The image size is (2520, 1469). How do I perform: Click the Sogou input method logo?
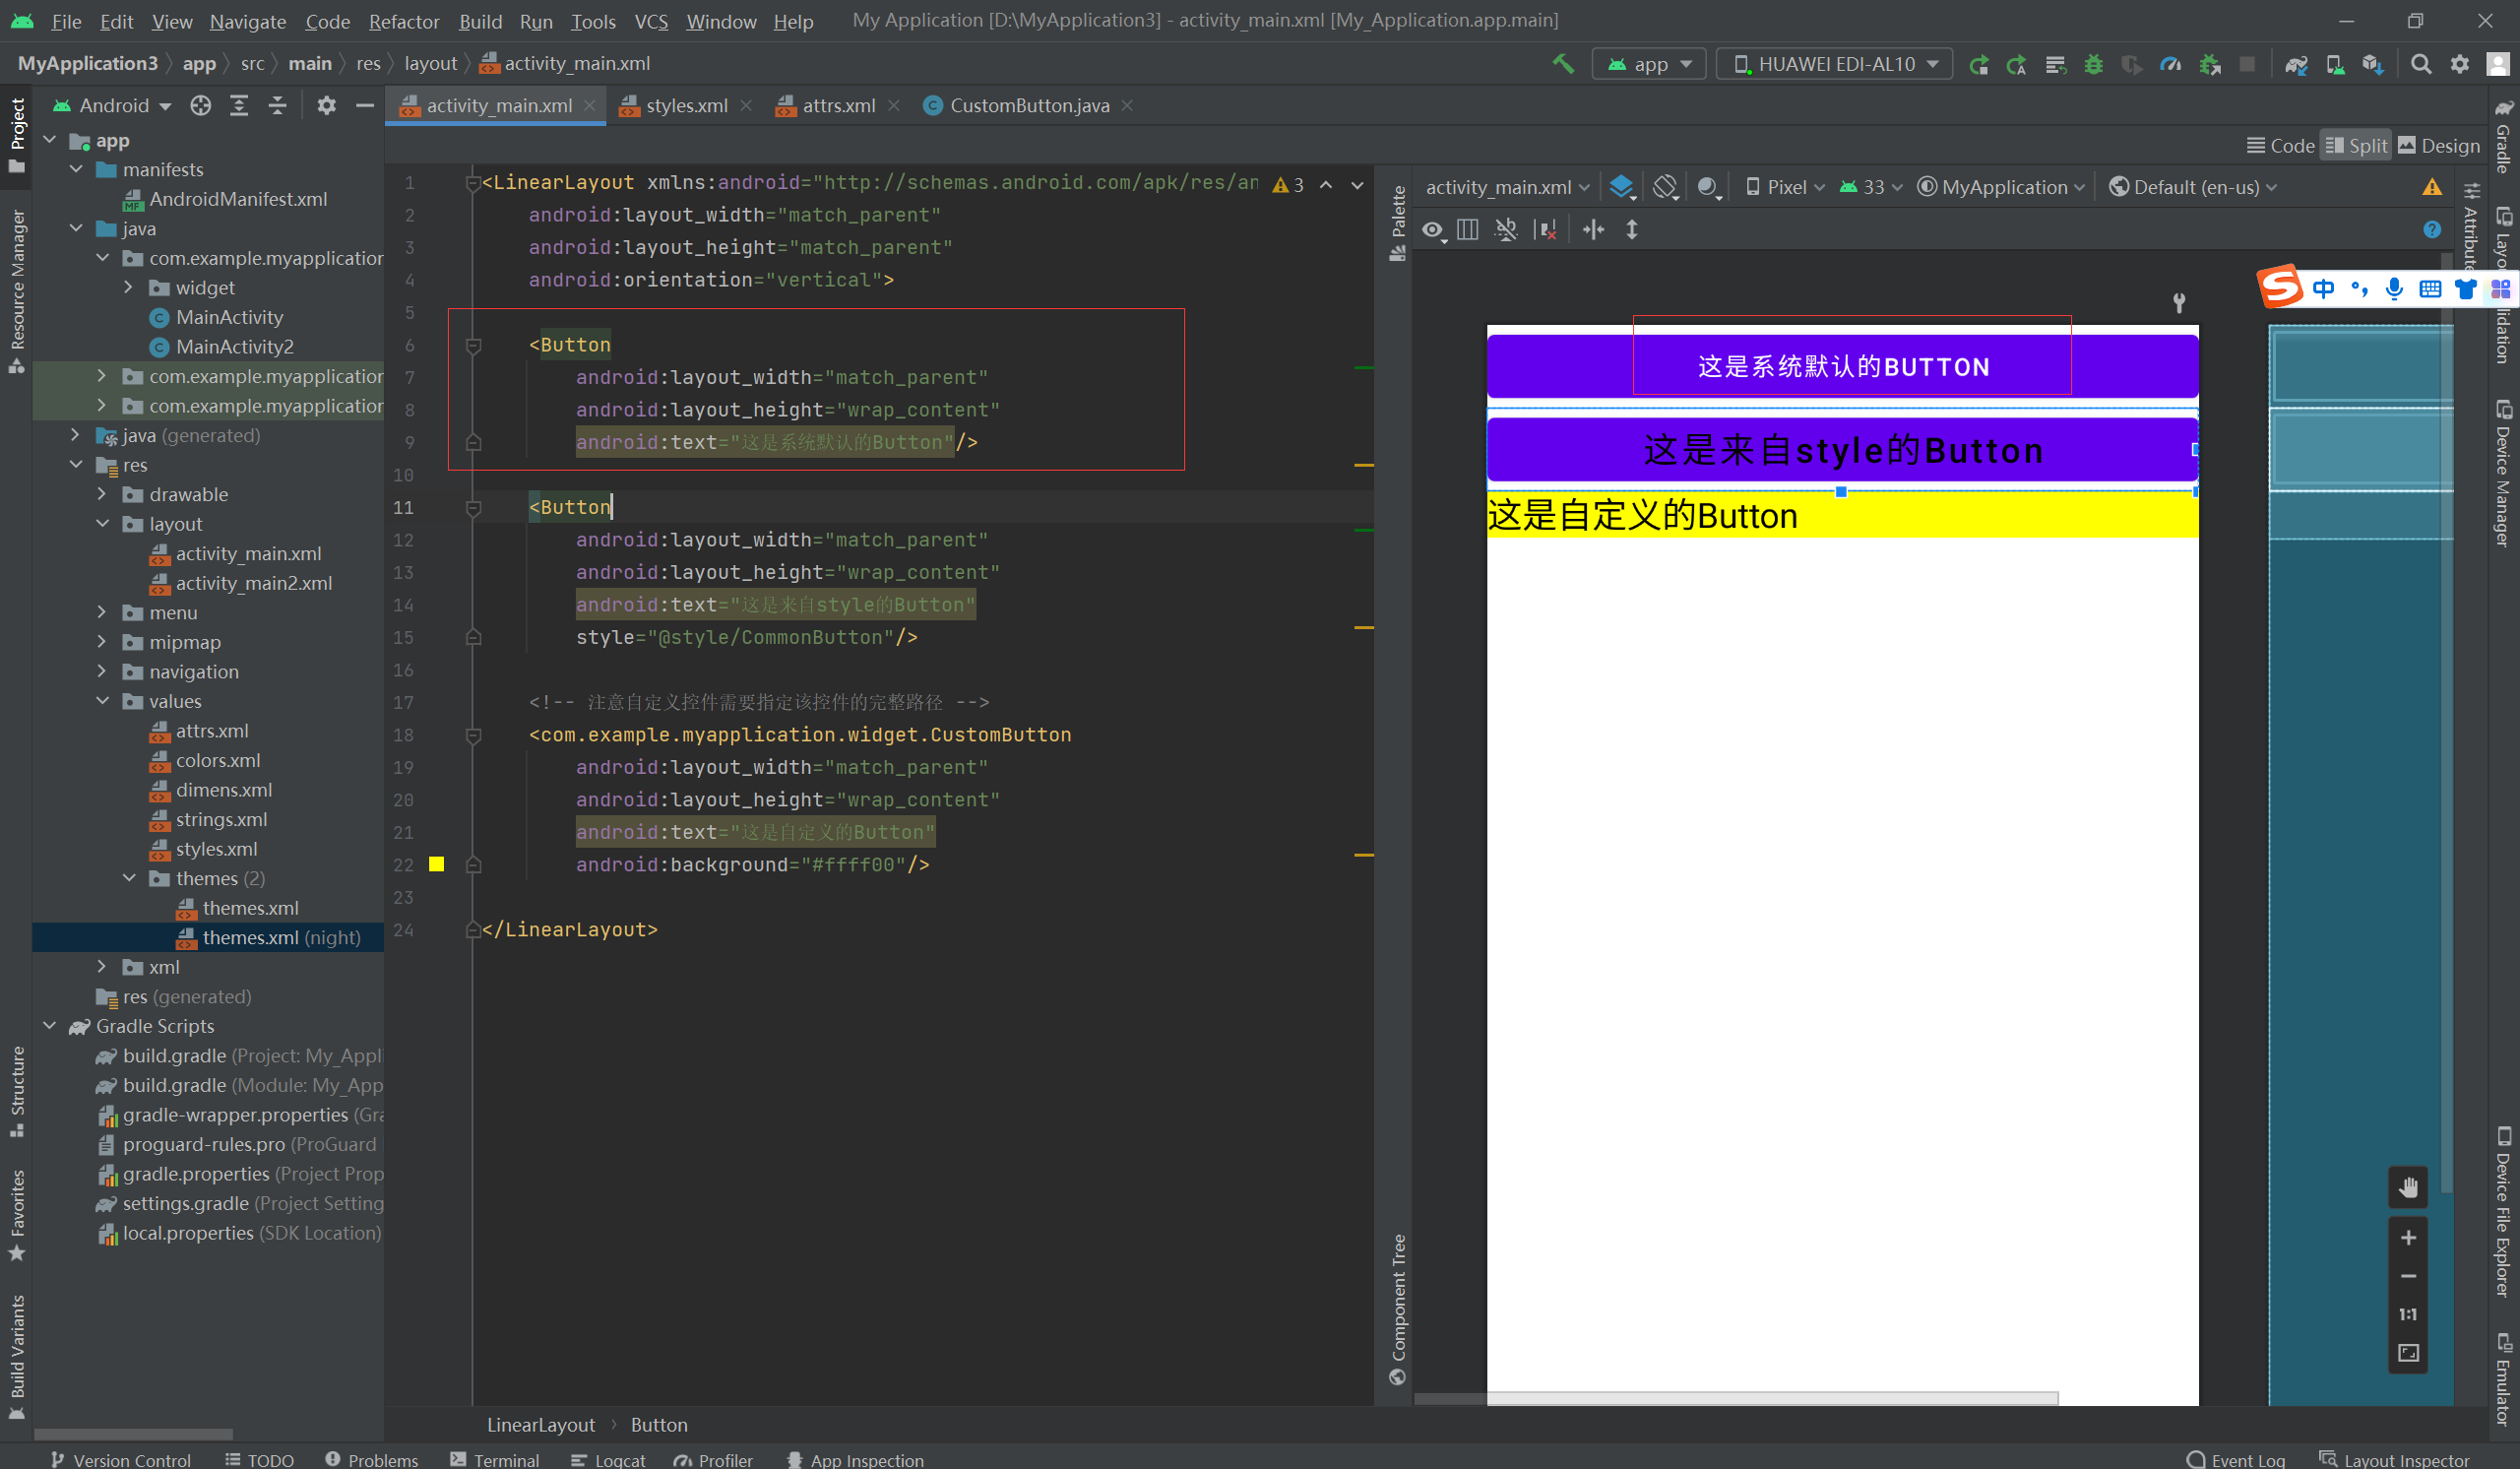click(2280, 288)
